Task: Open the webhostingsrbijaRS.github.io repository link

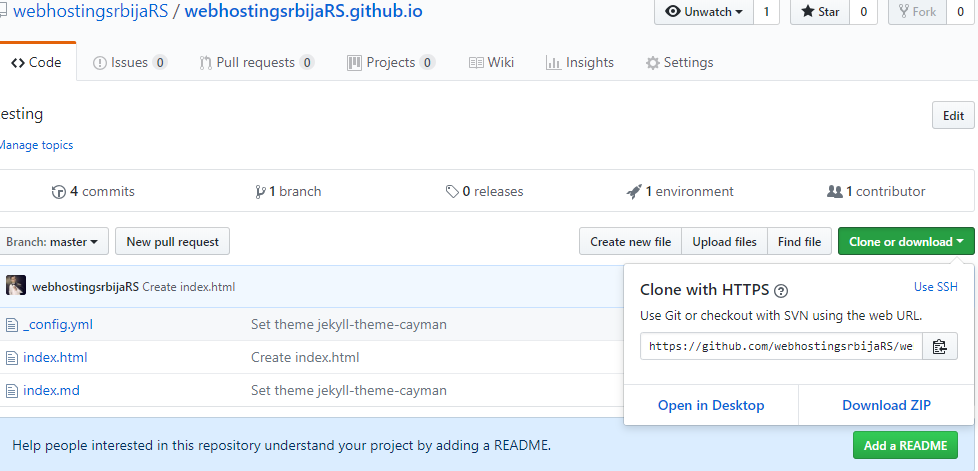Action: [x=303, y=11]
